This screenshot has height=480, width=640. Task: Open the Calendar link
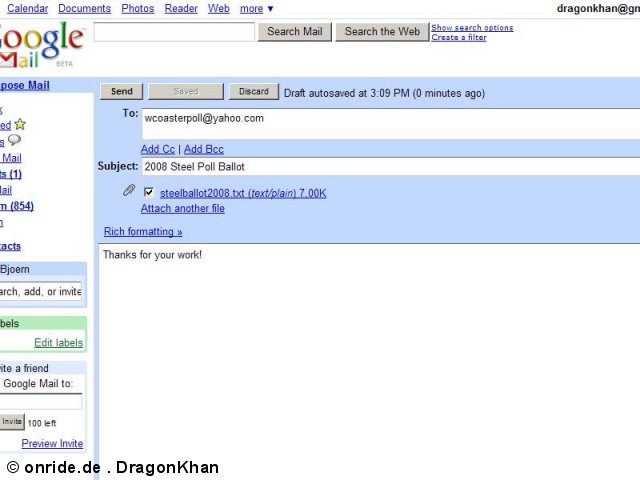point(27,9)
